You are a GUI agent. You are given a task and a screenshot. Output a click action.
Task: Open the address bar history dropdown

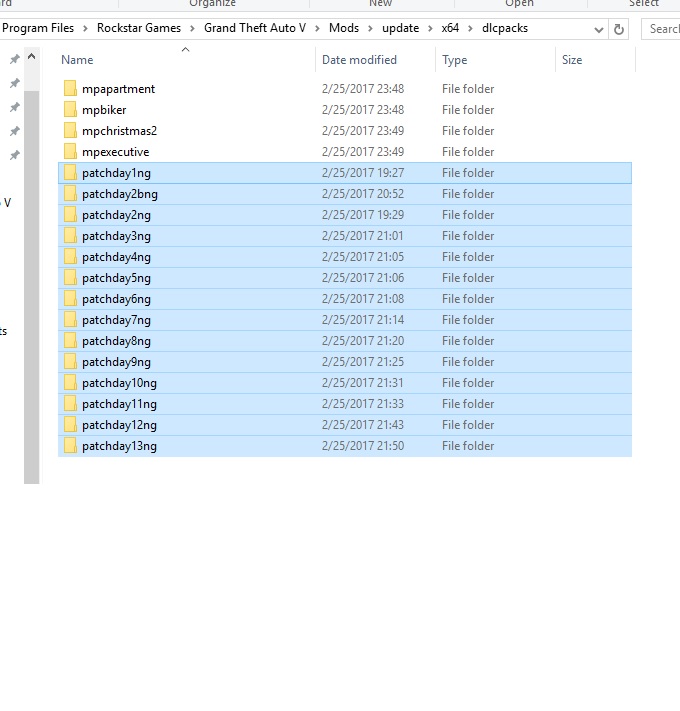click(x=598, y=30)
